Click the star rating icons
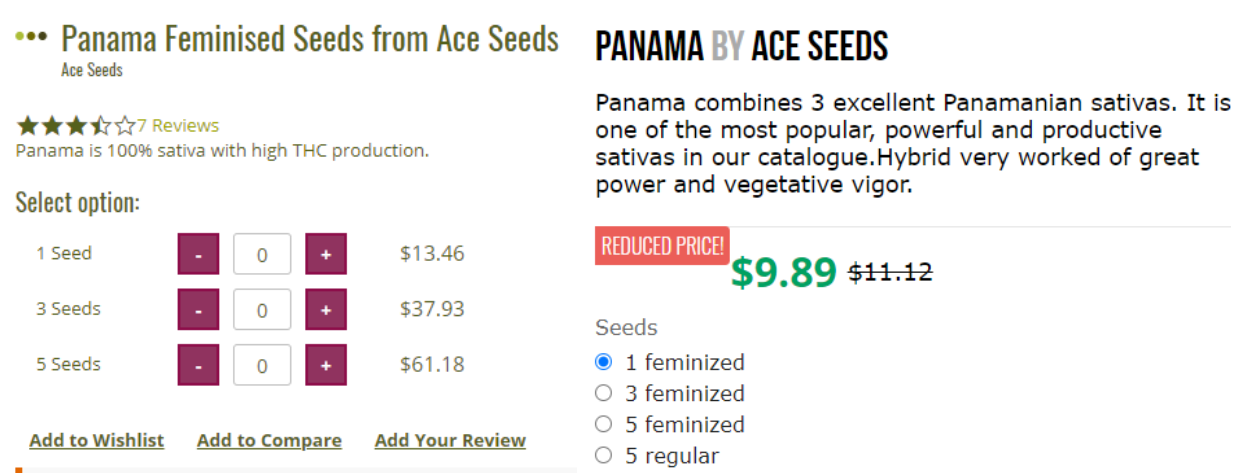 pyautogui.click(x=75, y=126)
